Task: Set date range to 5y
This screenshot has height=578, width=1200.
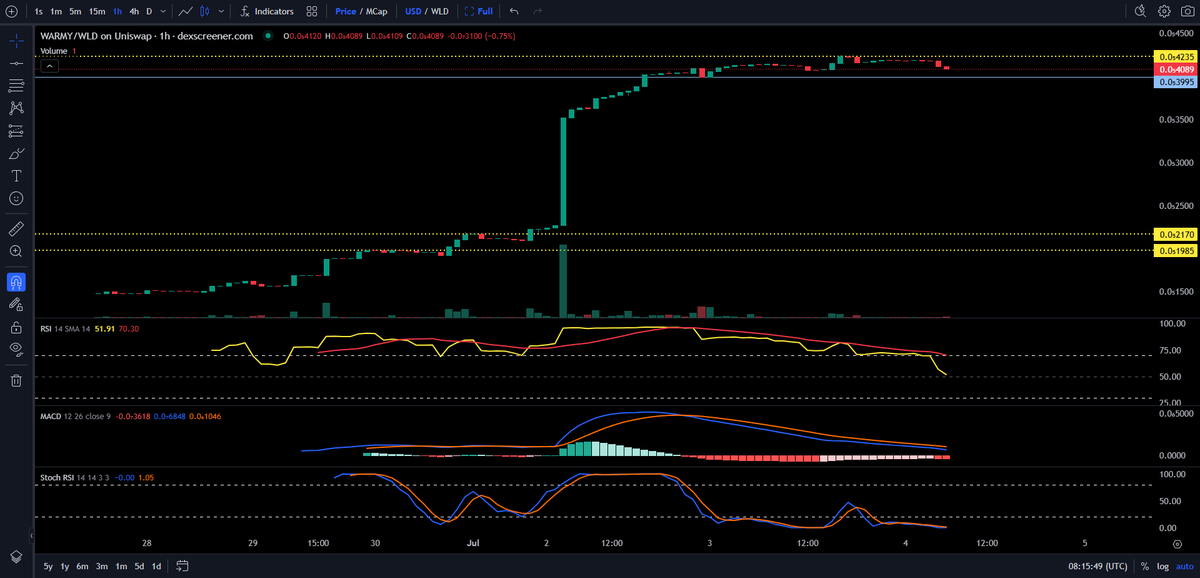Action: 48,566
